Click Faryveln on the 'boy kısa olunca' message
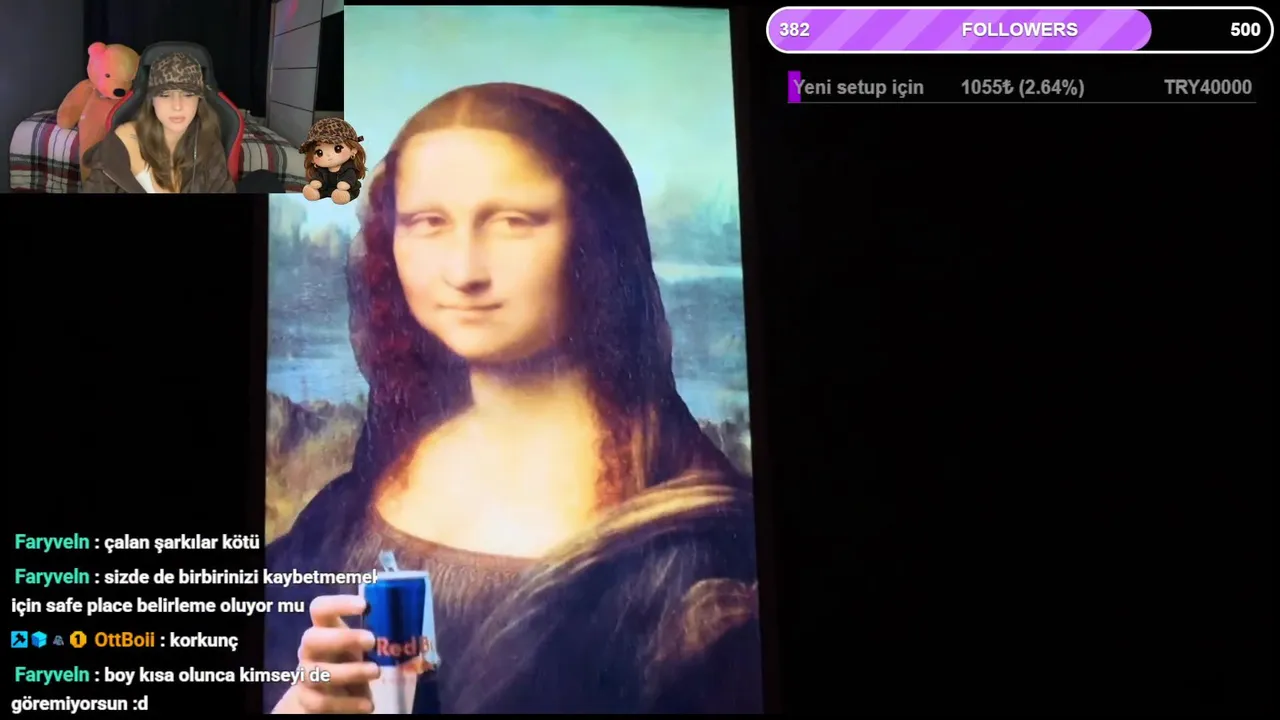 52,675
